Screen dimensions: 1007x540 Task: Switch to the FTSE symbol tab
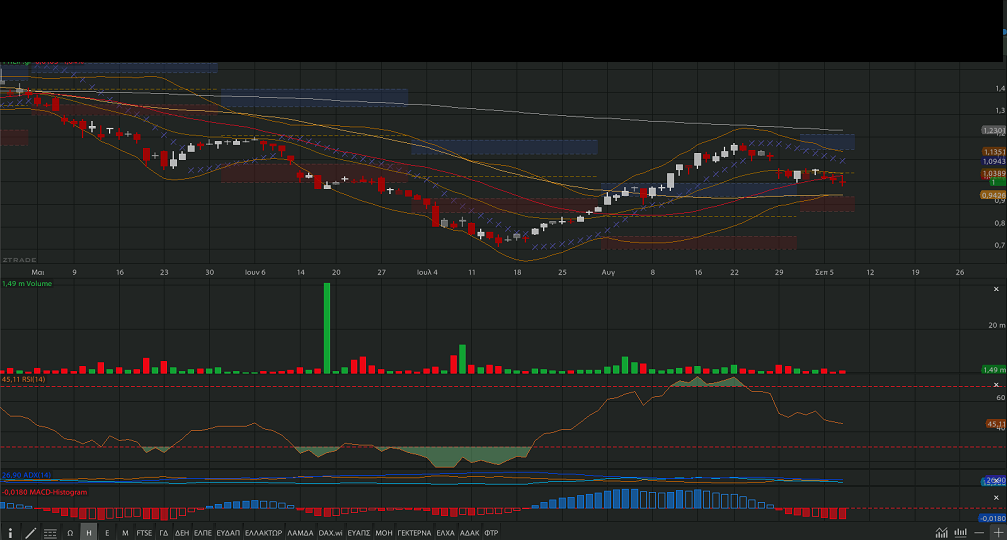click(144, 533)
